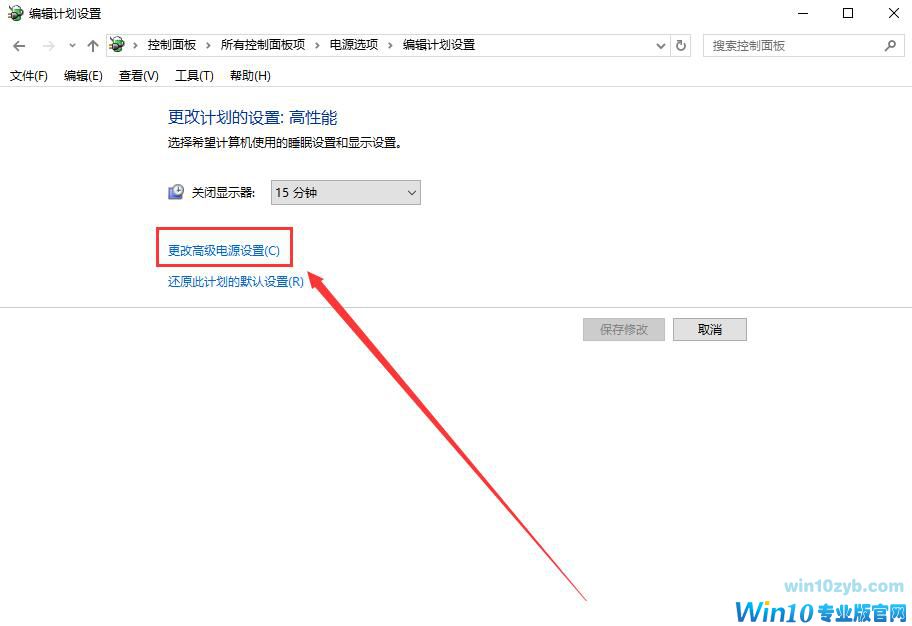Image resolution: width=912 pixels, height=626 pixels.
Task: Refresh the page with the refresh icon
Action: click(x=681, y=45)
